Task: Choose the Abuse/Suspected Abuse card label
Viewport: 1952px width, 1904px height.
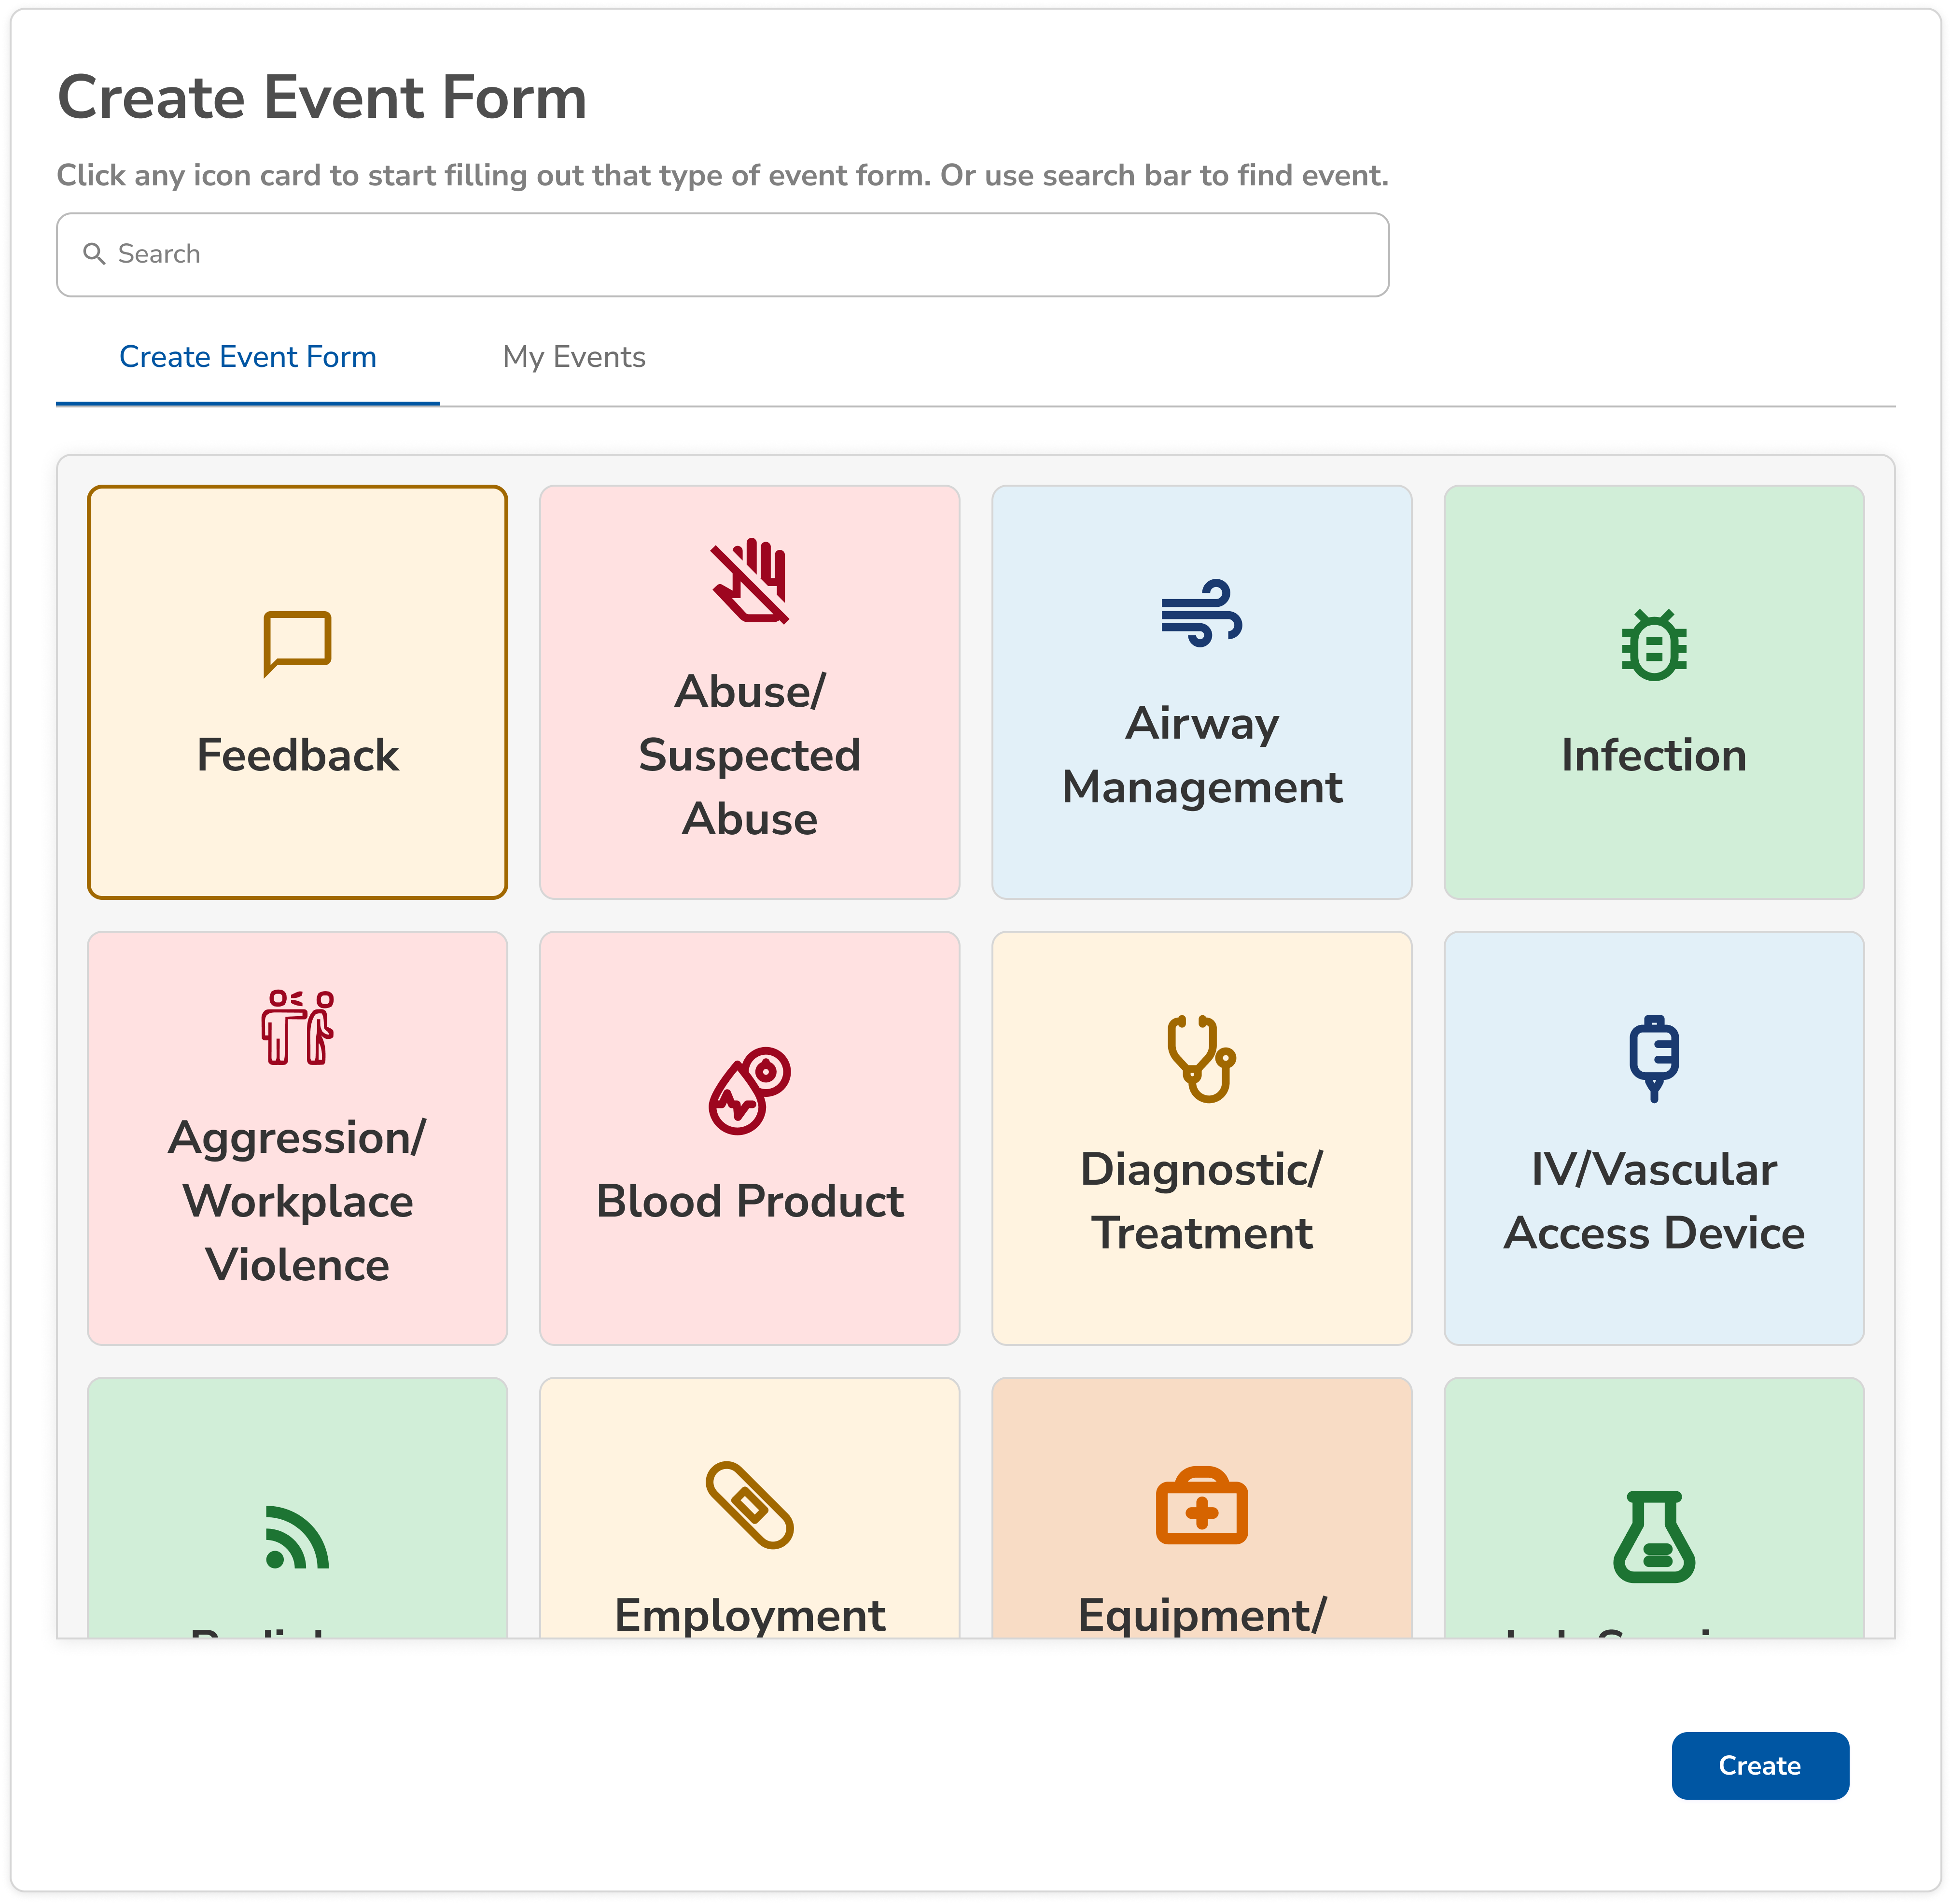Action: [750, 755]
